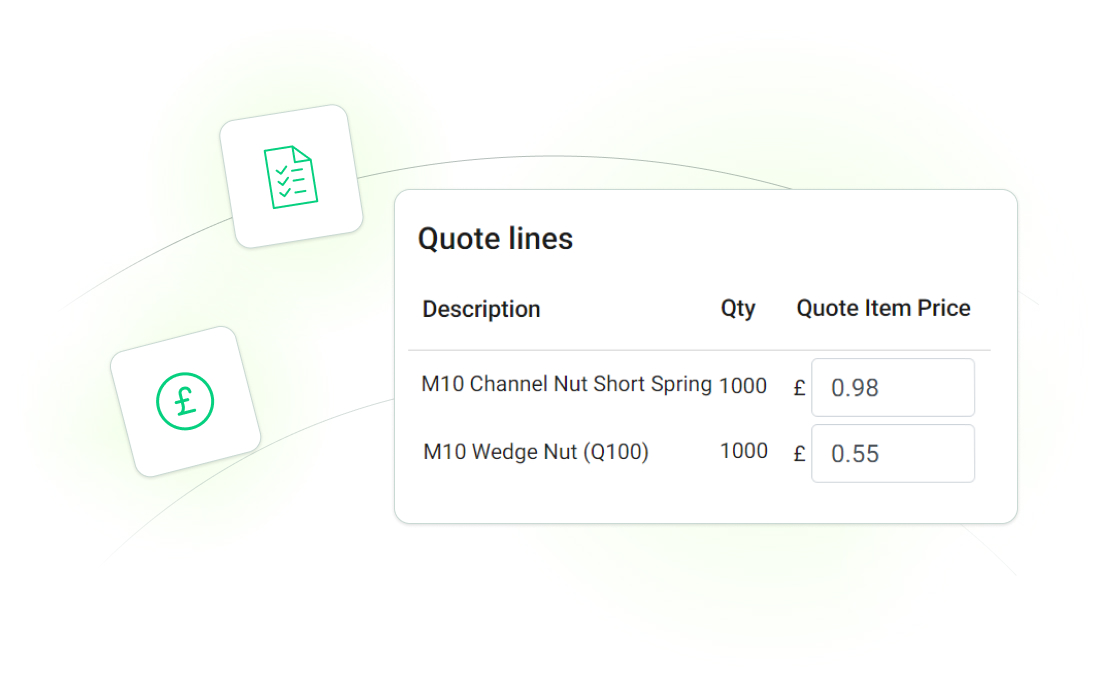Screen dimensions: 1096x698
Task: Click the price field showing 0.98
Action: click(893, 388)
